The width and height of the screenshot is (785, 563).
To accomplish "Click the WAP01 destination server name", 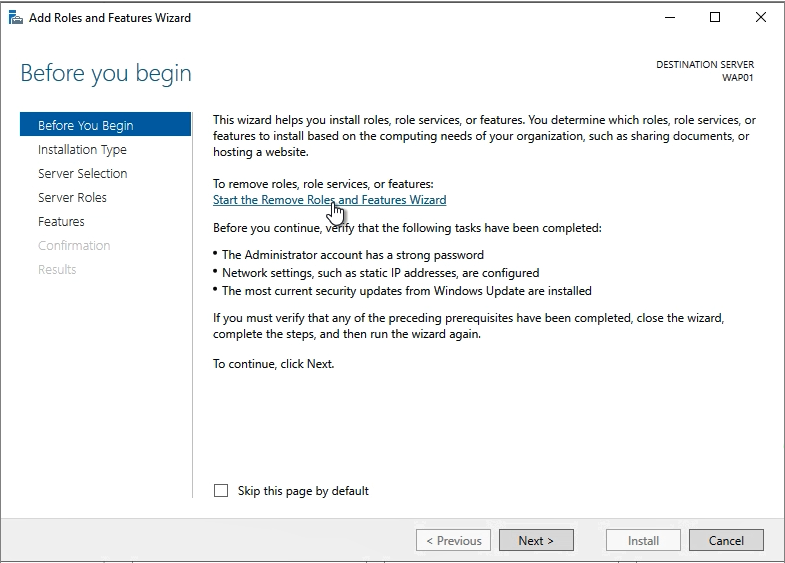I will (x=737, y=78).
